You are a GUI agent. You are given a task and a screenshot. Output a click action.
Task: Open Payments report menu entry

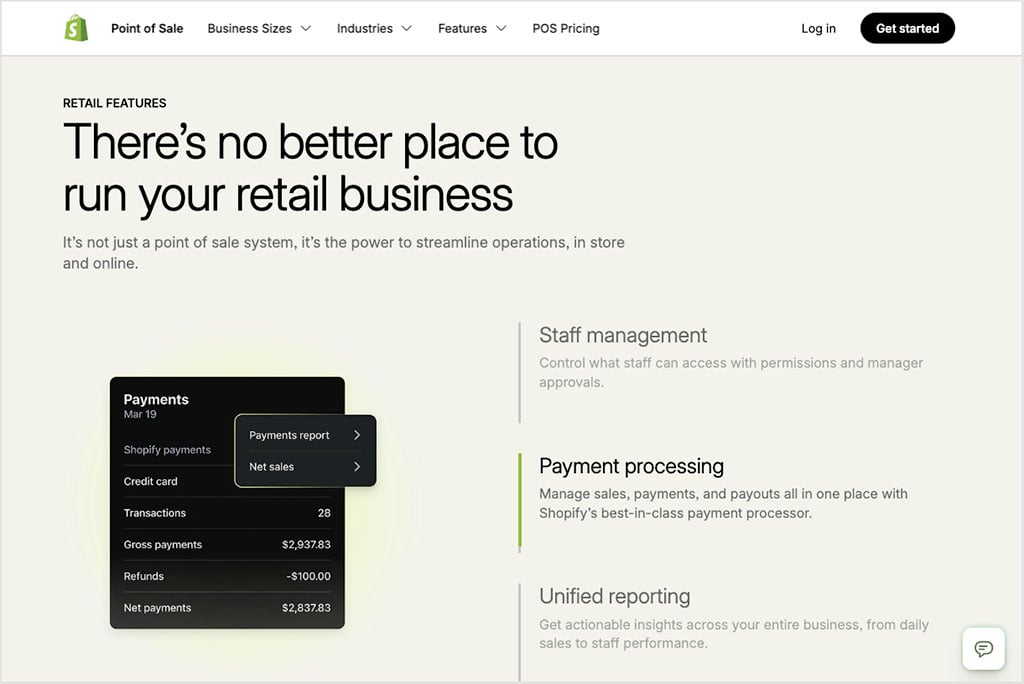(304, 435)
